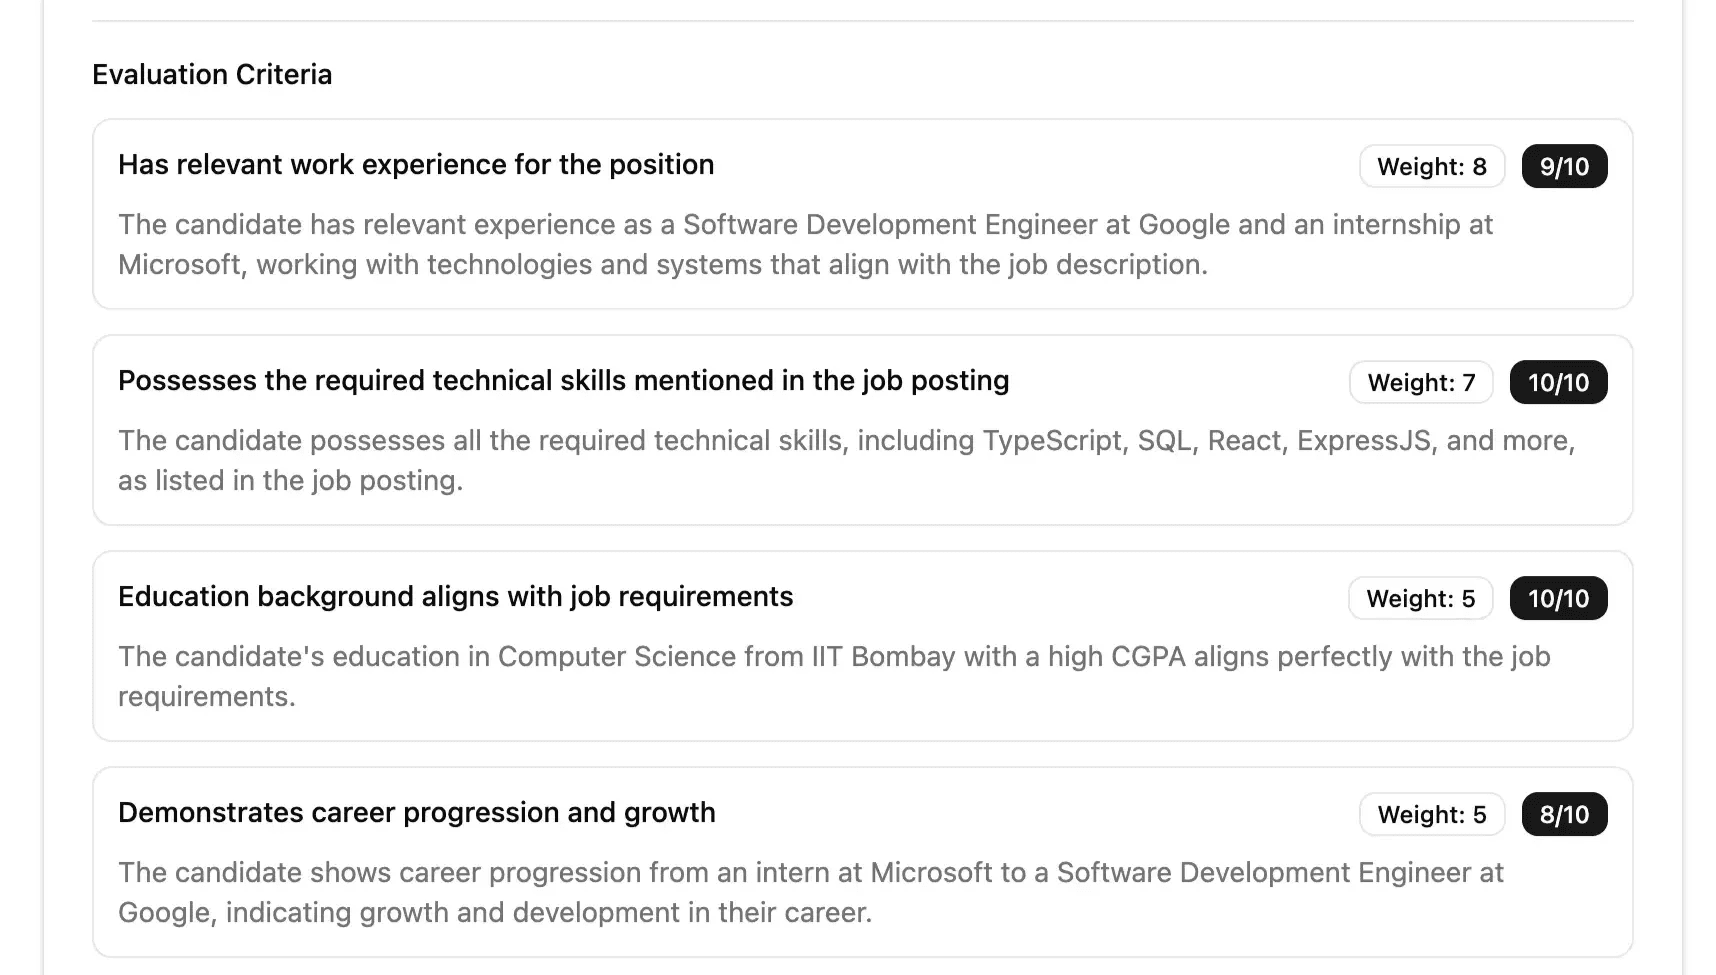This screenshot has width=1716, height=975.
Task: Select the Education background criterion title
Action: tap(455, 597)
